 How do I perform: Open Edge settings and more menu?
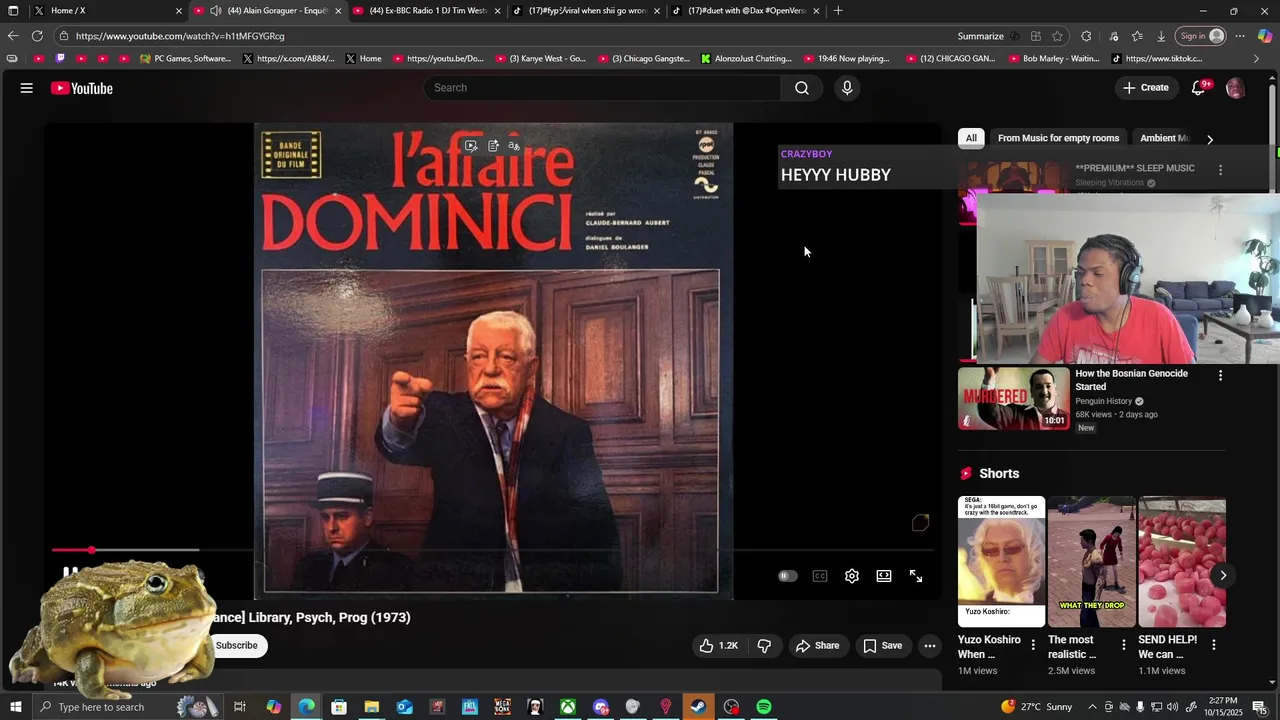[x=1240, y=36]
